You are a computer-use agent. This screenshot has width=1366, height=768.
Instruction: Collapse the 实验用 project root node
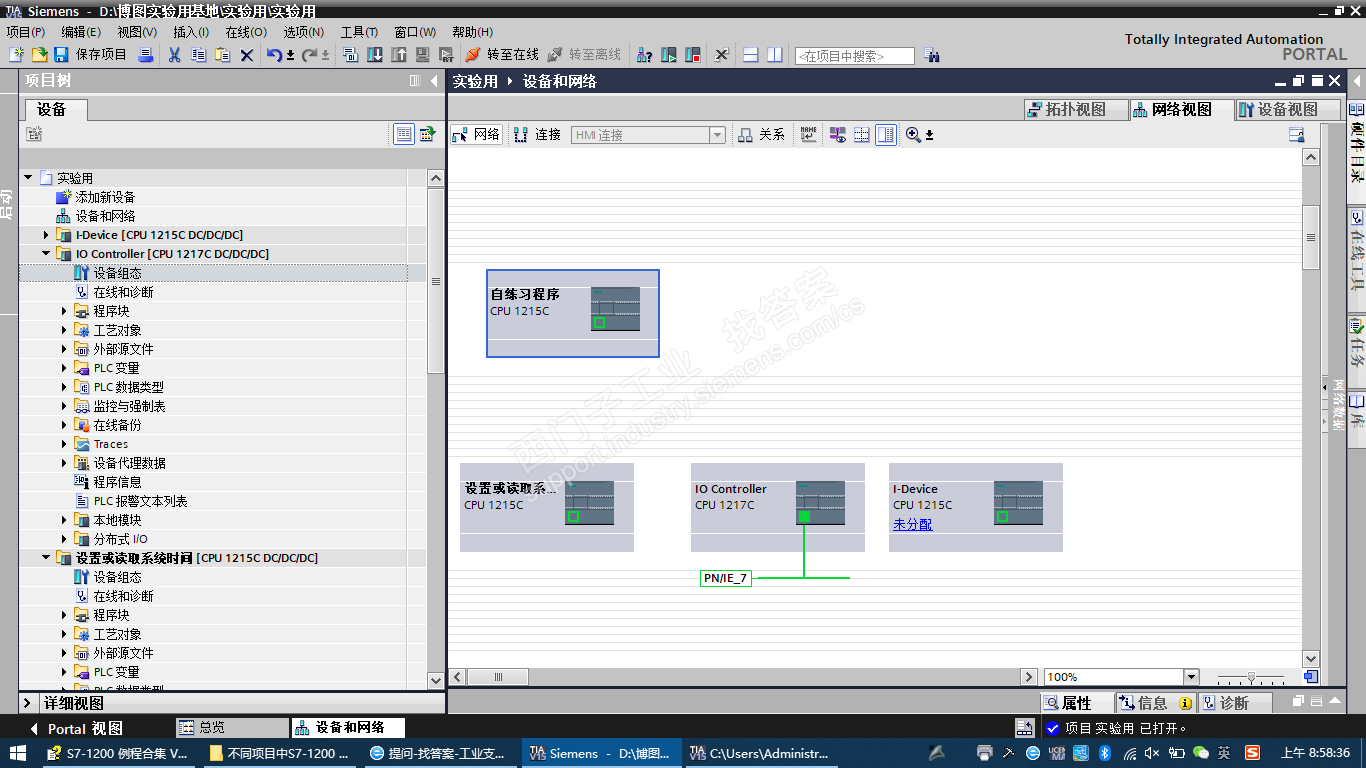point(28,178)
